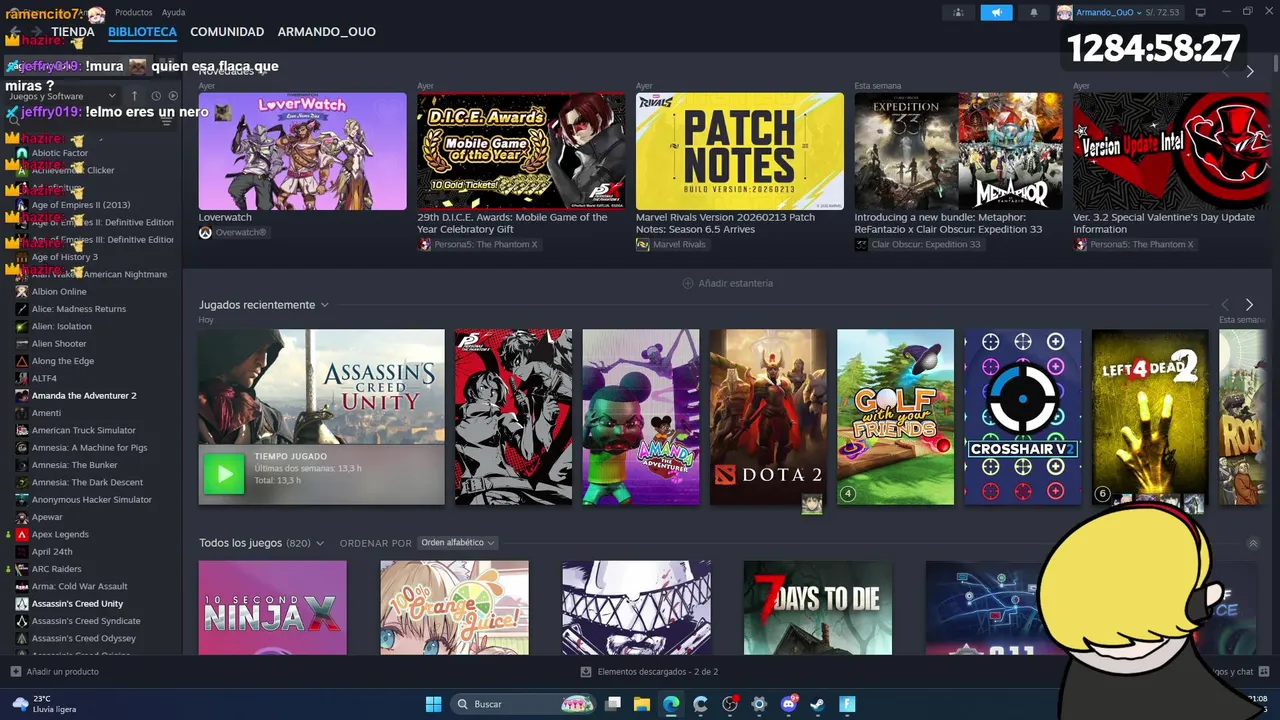This screenshot has width=1280, height=720.
Task: Collapse the Todos los juegos shelf using the chevron
Action: click(1253, 543)
